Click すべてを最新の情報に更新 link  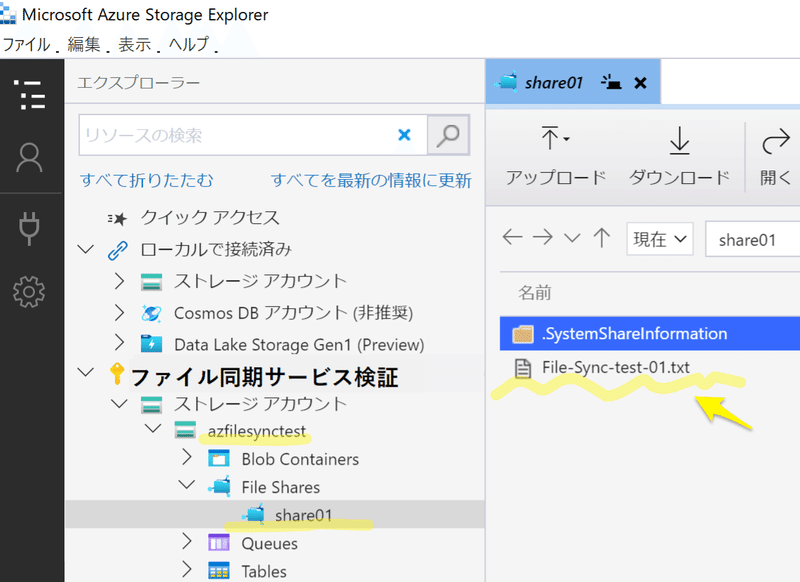coord(371,180)
